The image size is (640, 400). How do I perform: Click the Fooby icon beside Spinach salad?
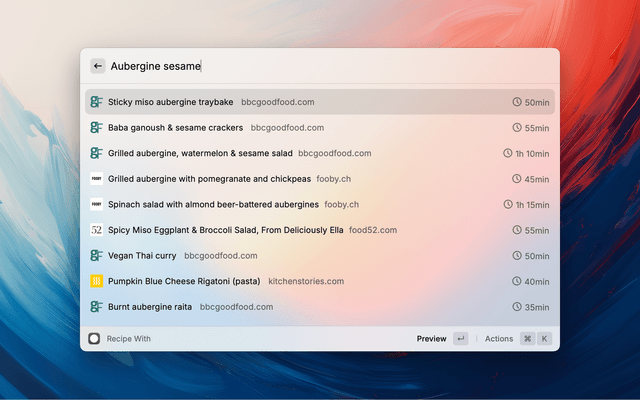coord(97,204)
